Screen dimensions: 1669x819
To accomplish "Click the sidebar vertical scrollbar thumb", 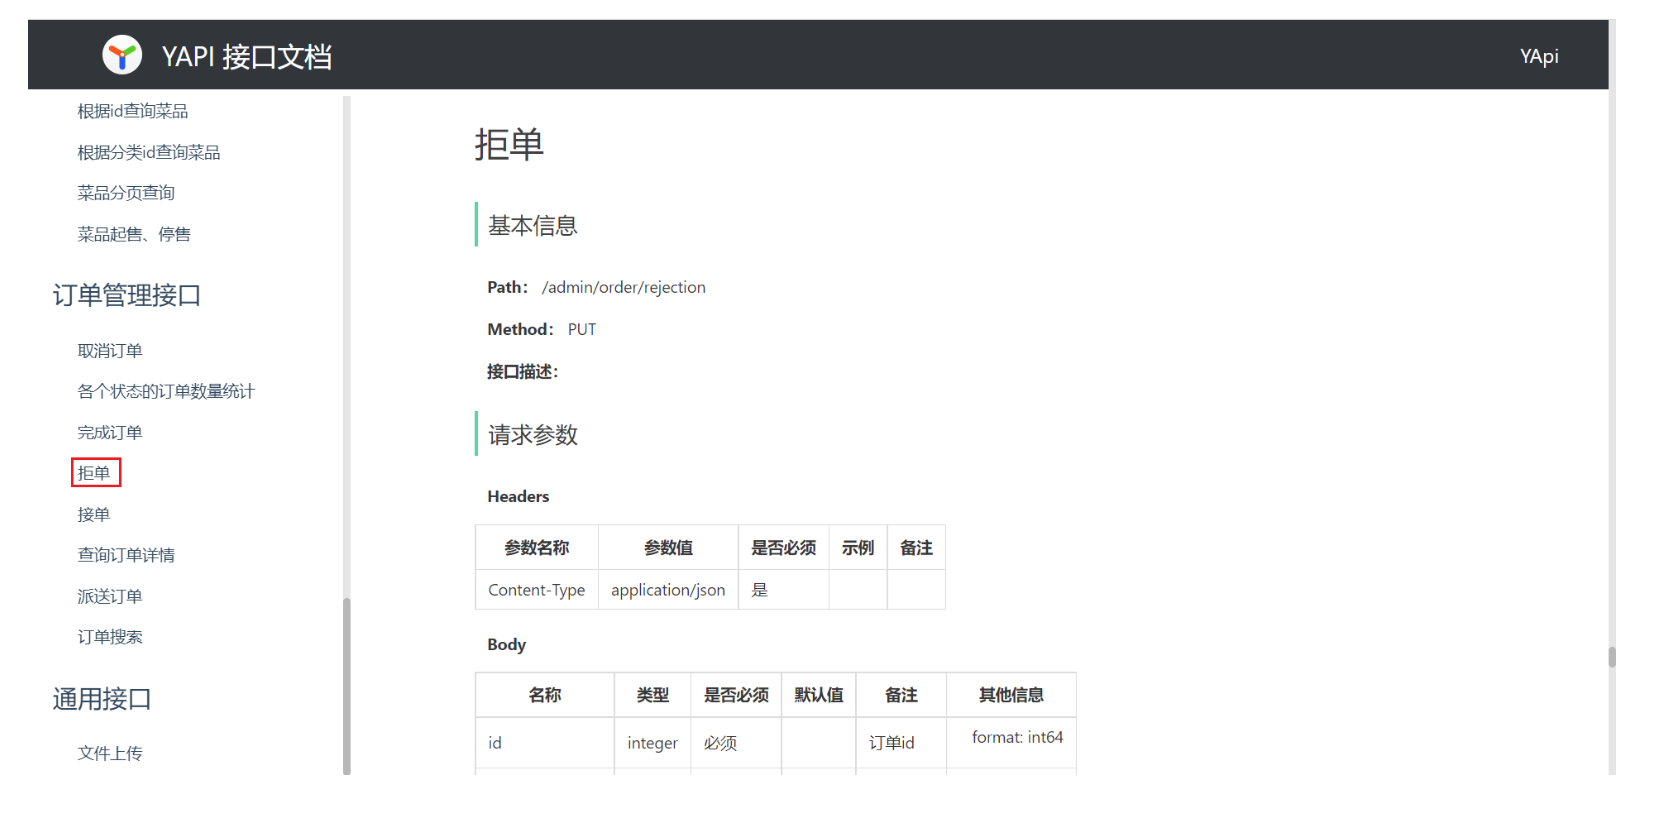I will click(x=347, y=686).
